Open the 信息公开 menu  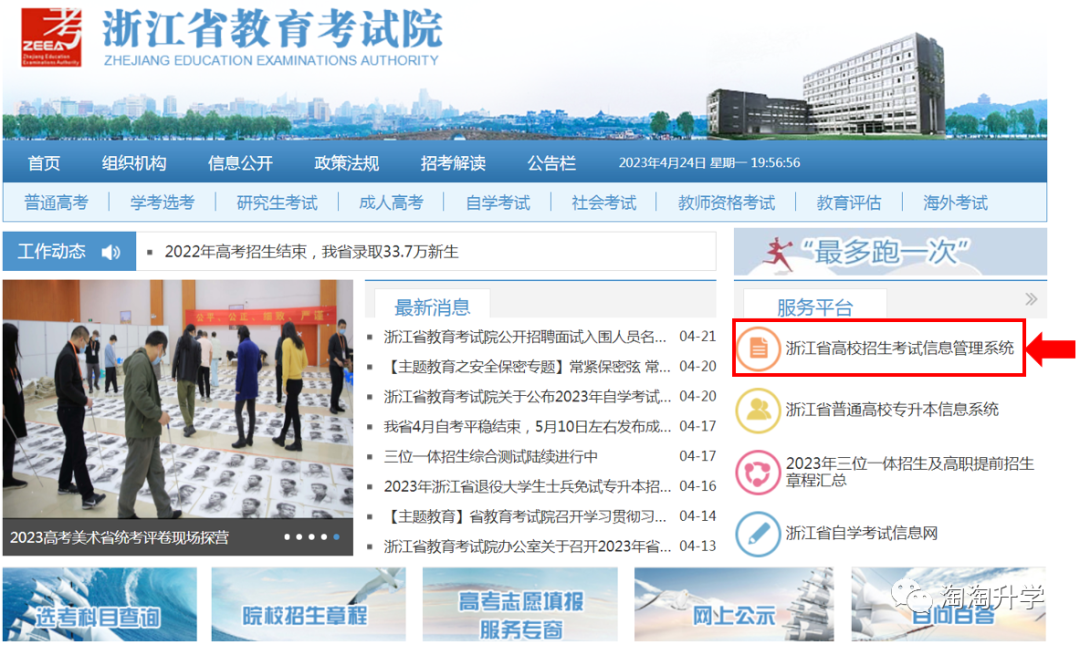[x=240, y=163]
